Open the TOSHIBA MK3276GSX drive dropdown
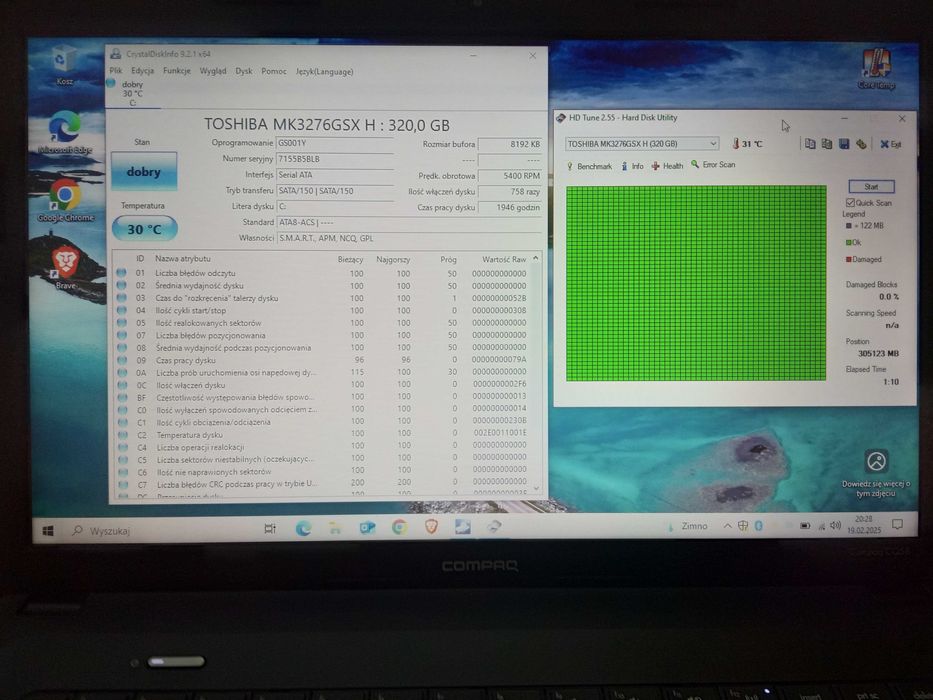 click(x=641, y=143)
